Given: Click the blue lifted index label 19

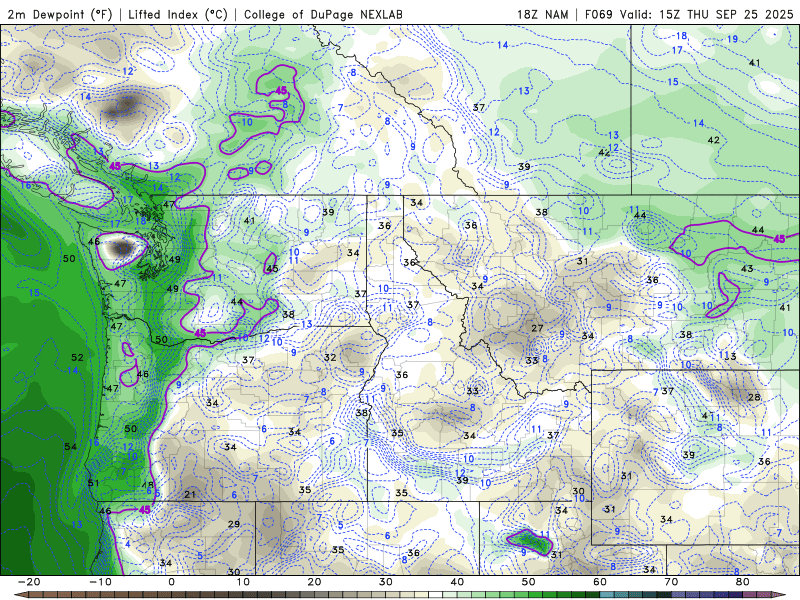Looking at the screenshot, I should coord(732,39).
